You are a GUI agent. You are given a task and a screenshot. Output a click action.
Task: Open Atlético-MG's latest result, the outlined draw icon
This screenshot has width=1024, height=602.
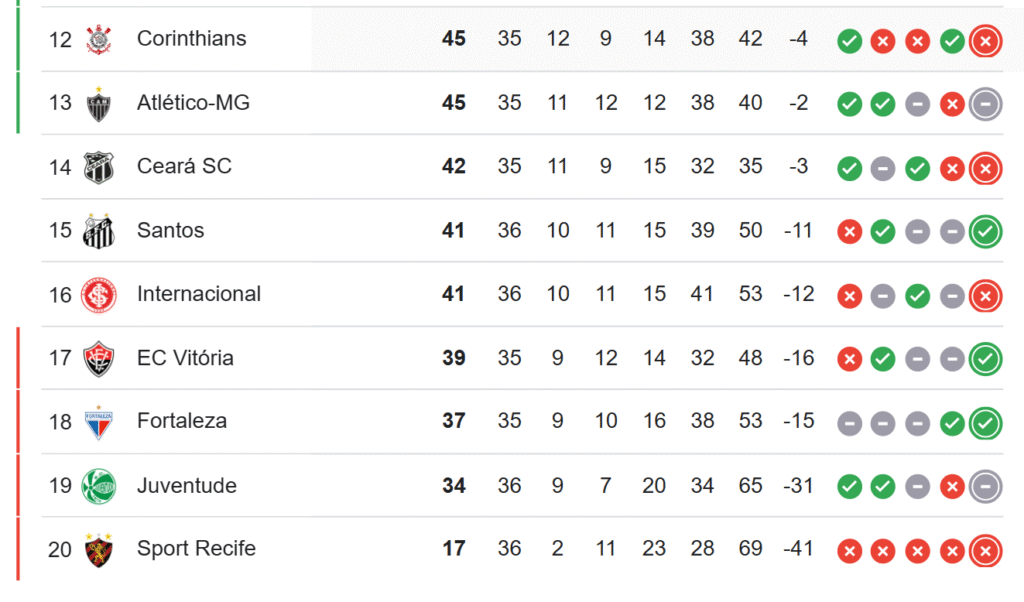pyautogui.click(x=985, y=104)
